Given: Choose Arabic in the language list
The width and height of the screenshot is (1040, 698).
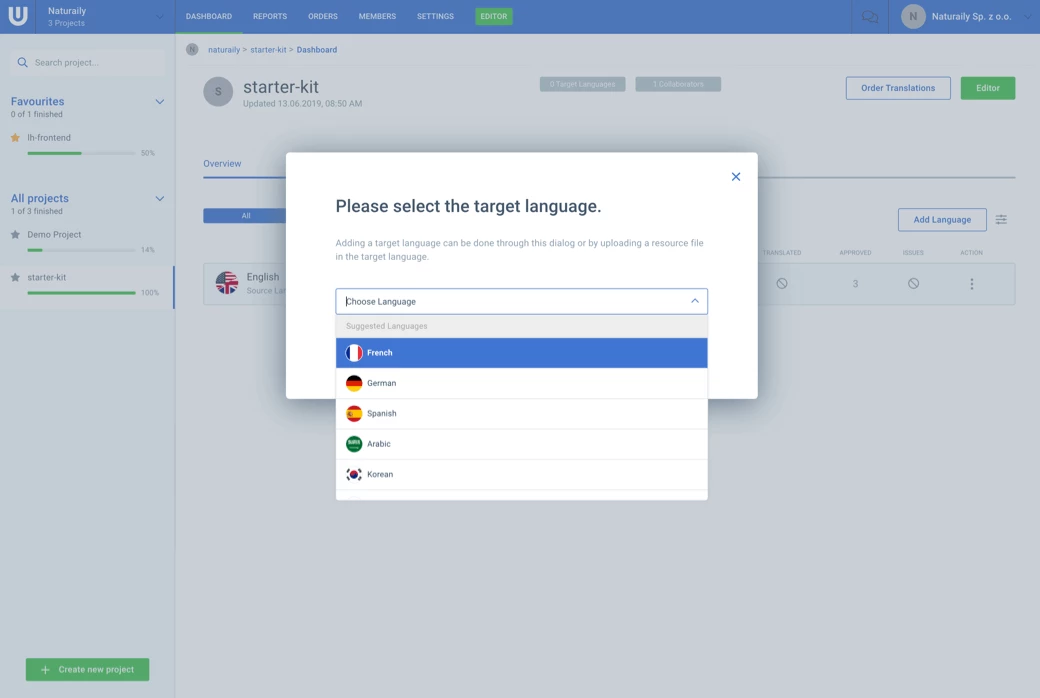Looking at the screenshot, I should 521,444.
